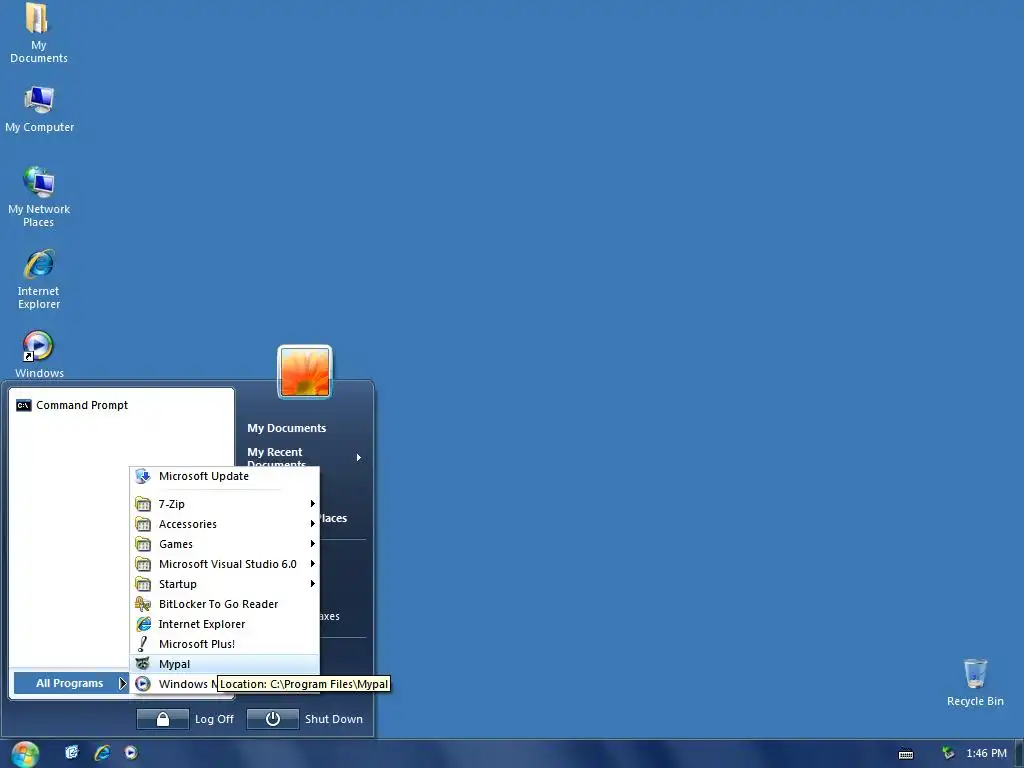This screenshot has height=768, width=1024.
Task: Click the Games folder icon
Action: click(x=143, y=544)
